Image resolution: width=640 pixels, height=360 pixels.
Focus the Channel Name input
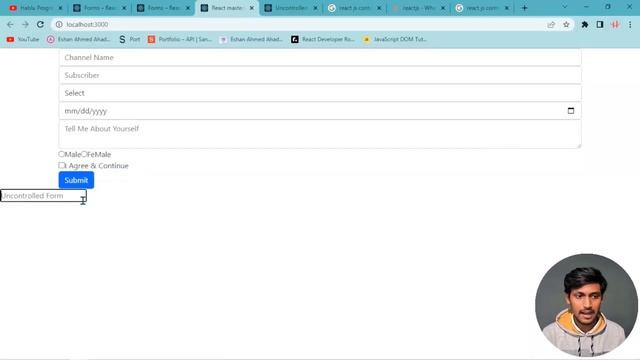click(320, 58)
